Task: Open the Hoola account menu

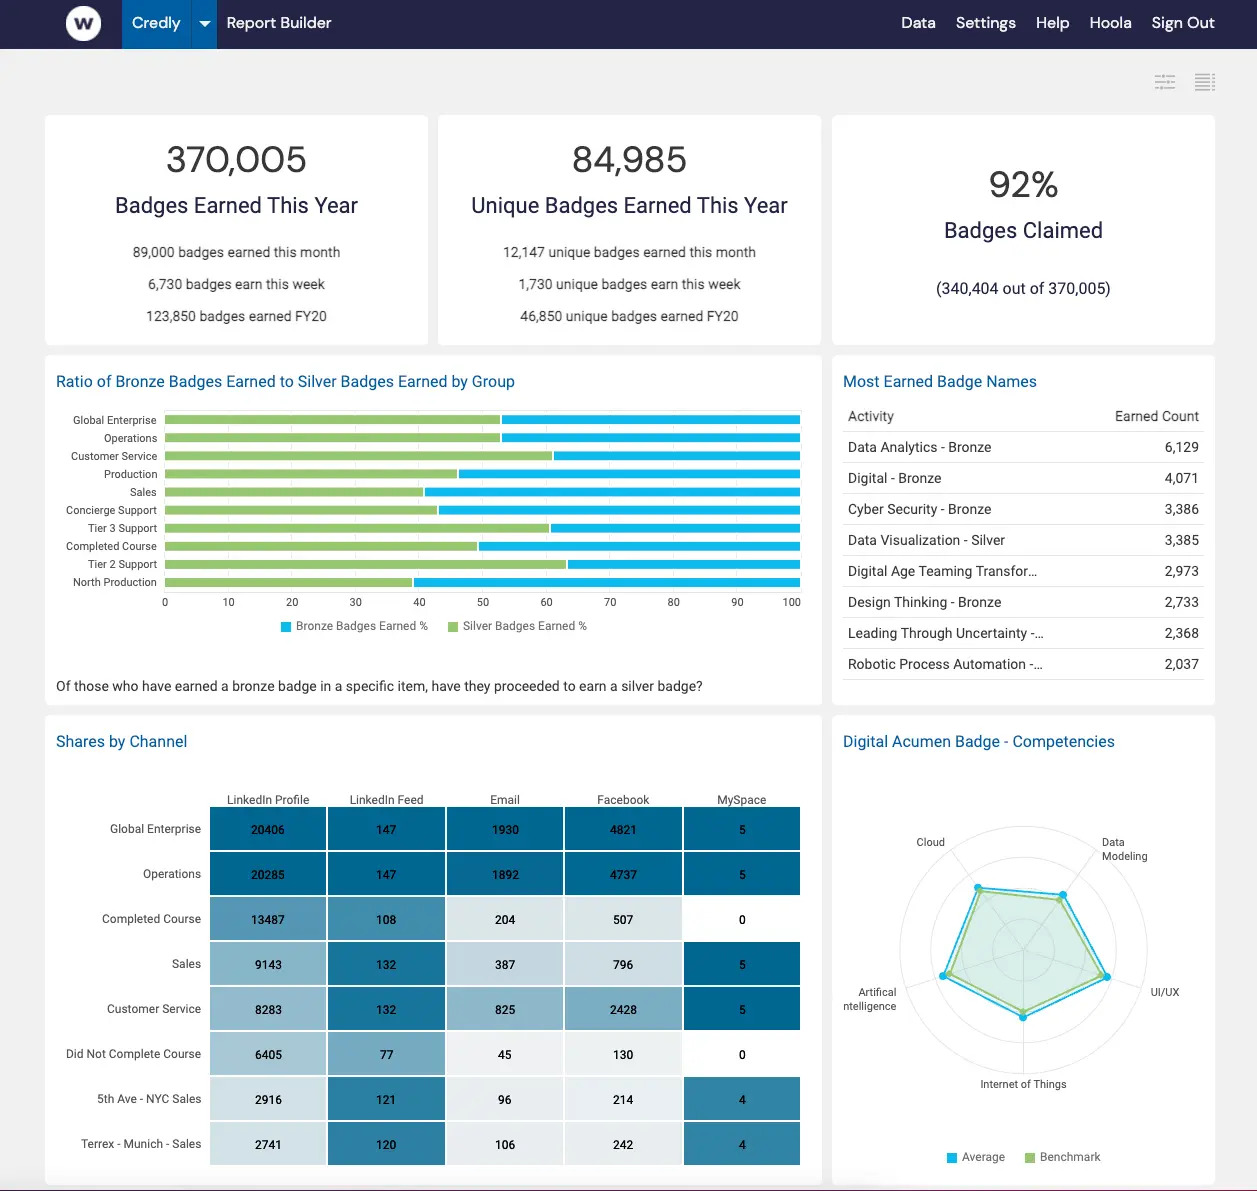Action: click(x=1110, y=23)
